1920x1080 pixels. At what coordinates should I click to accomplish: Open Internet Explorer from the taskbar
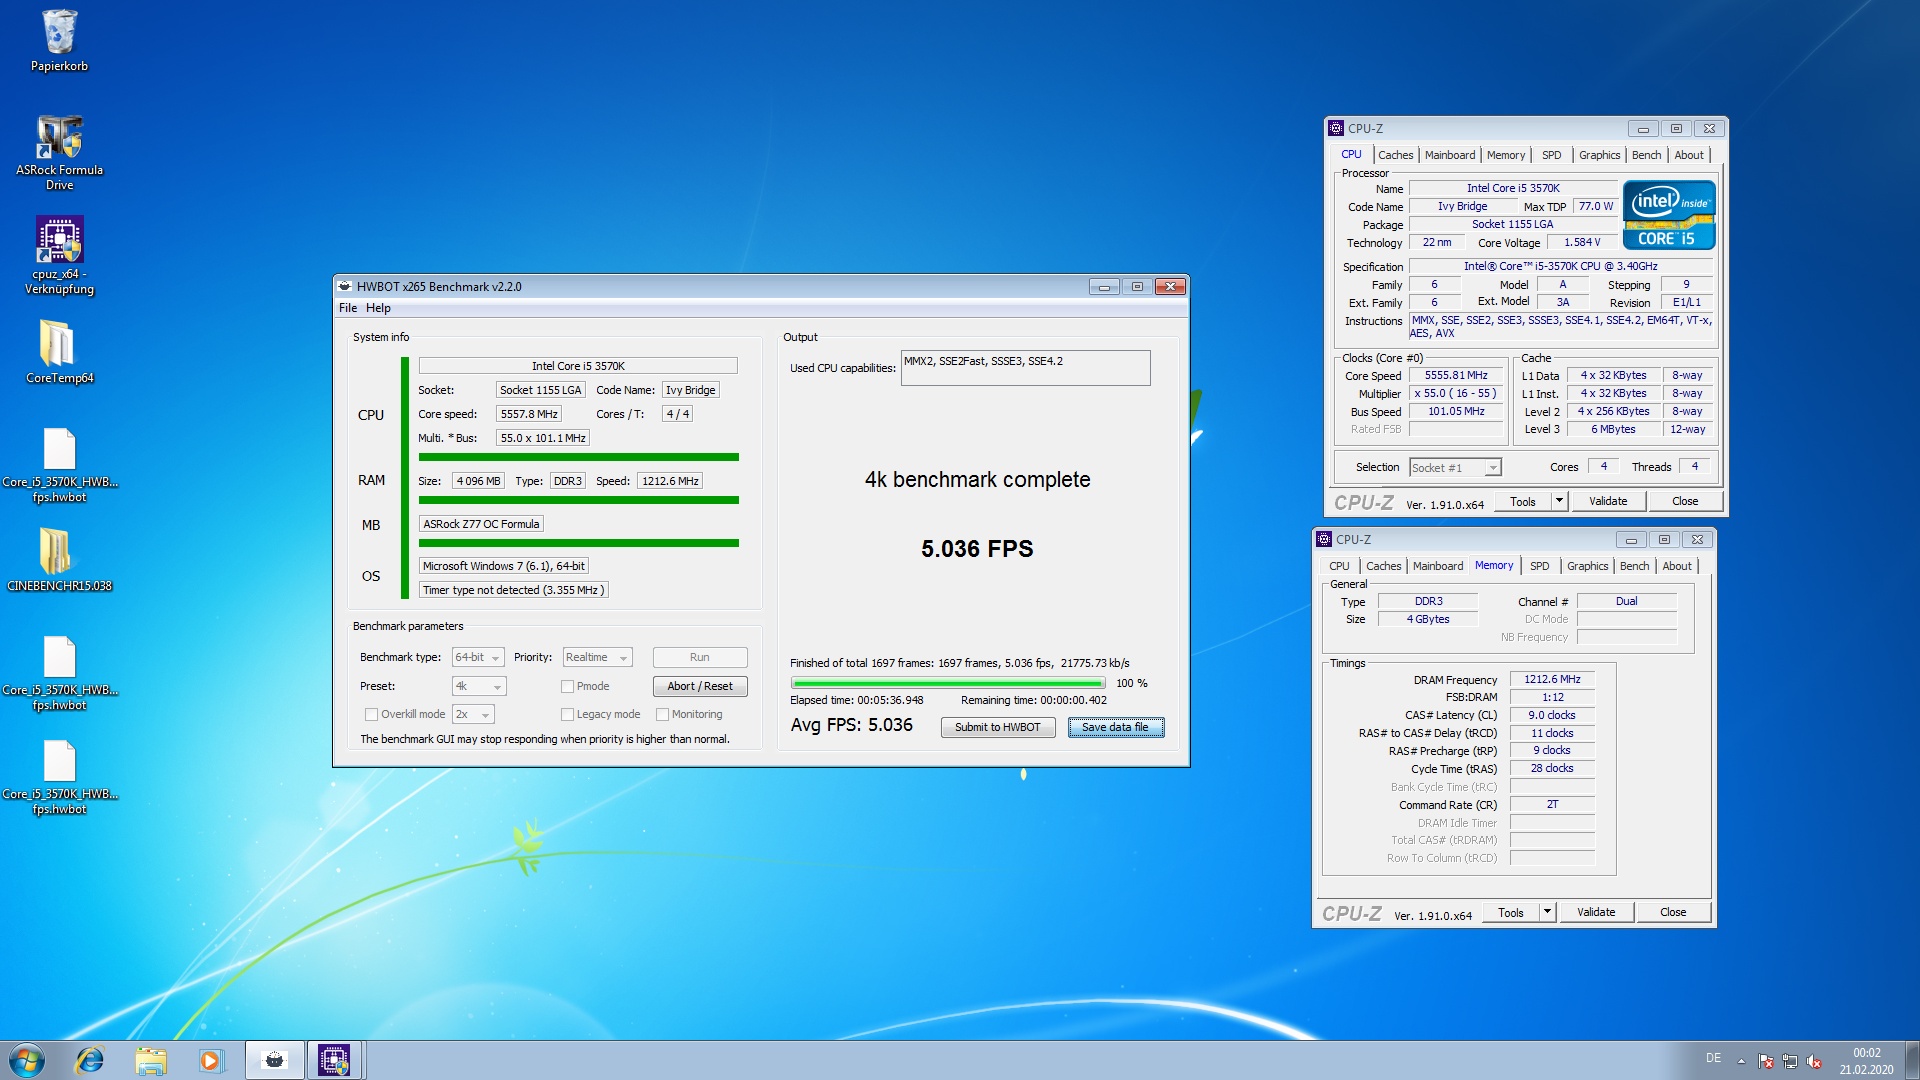tap(90, 1060)
